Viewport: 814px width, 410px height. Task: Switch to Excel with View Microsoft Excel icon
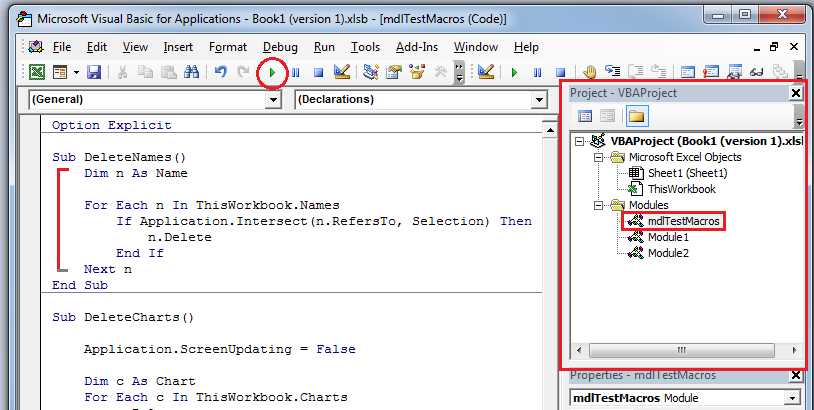tap(36, 72)
